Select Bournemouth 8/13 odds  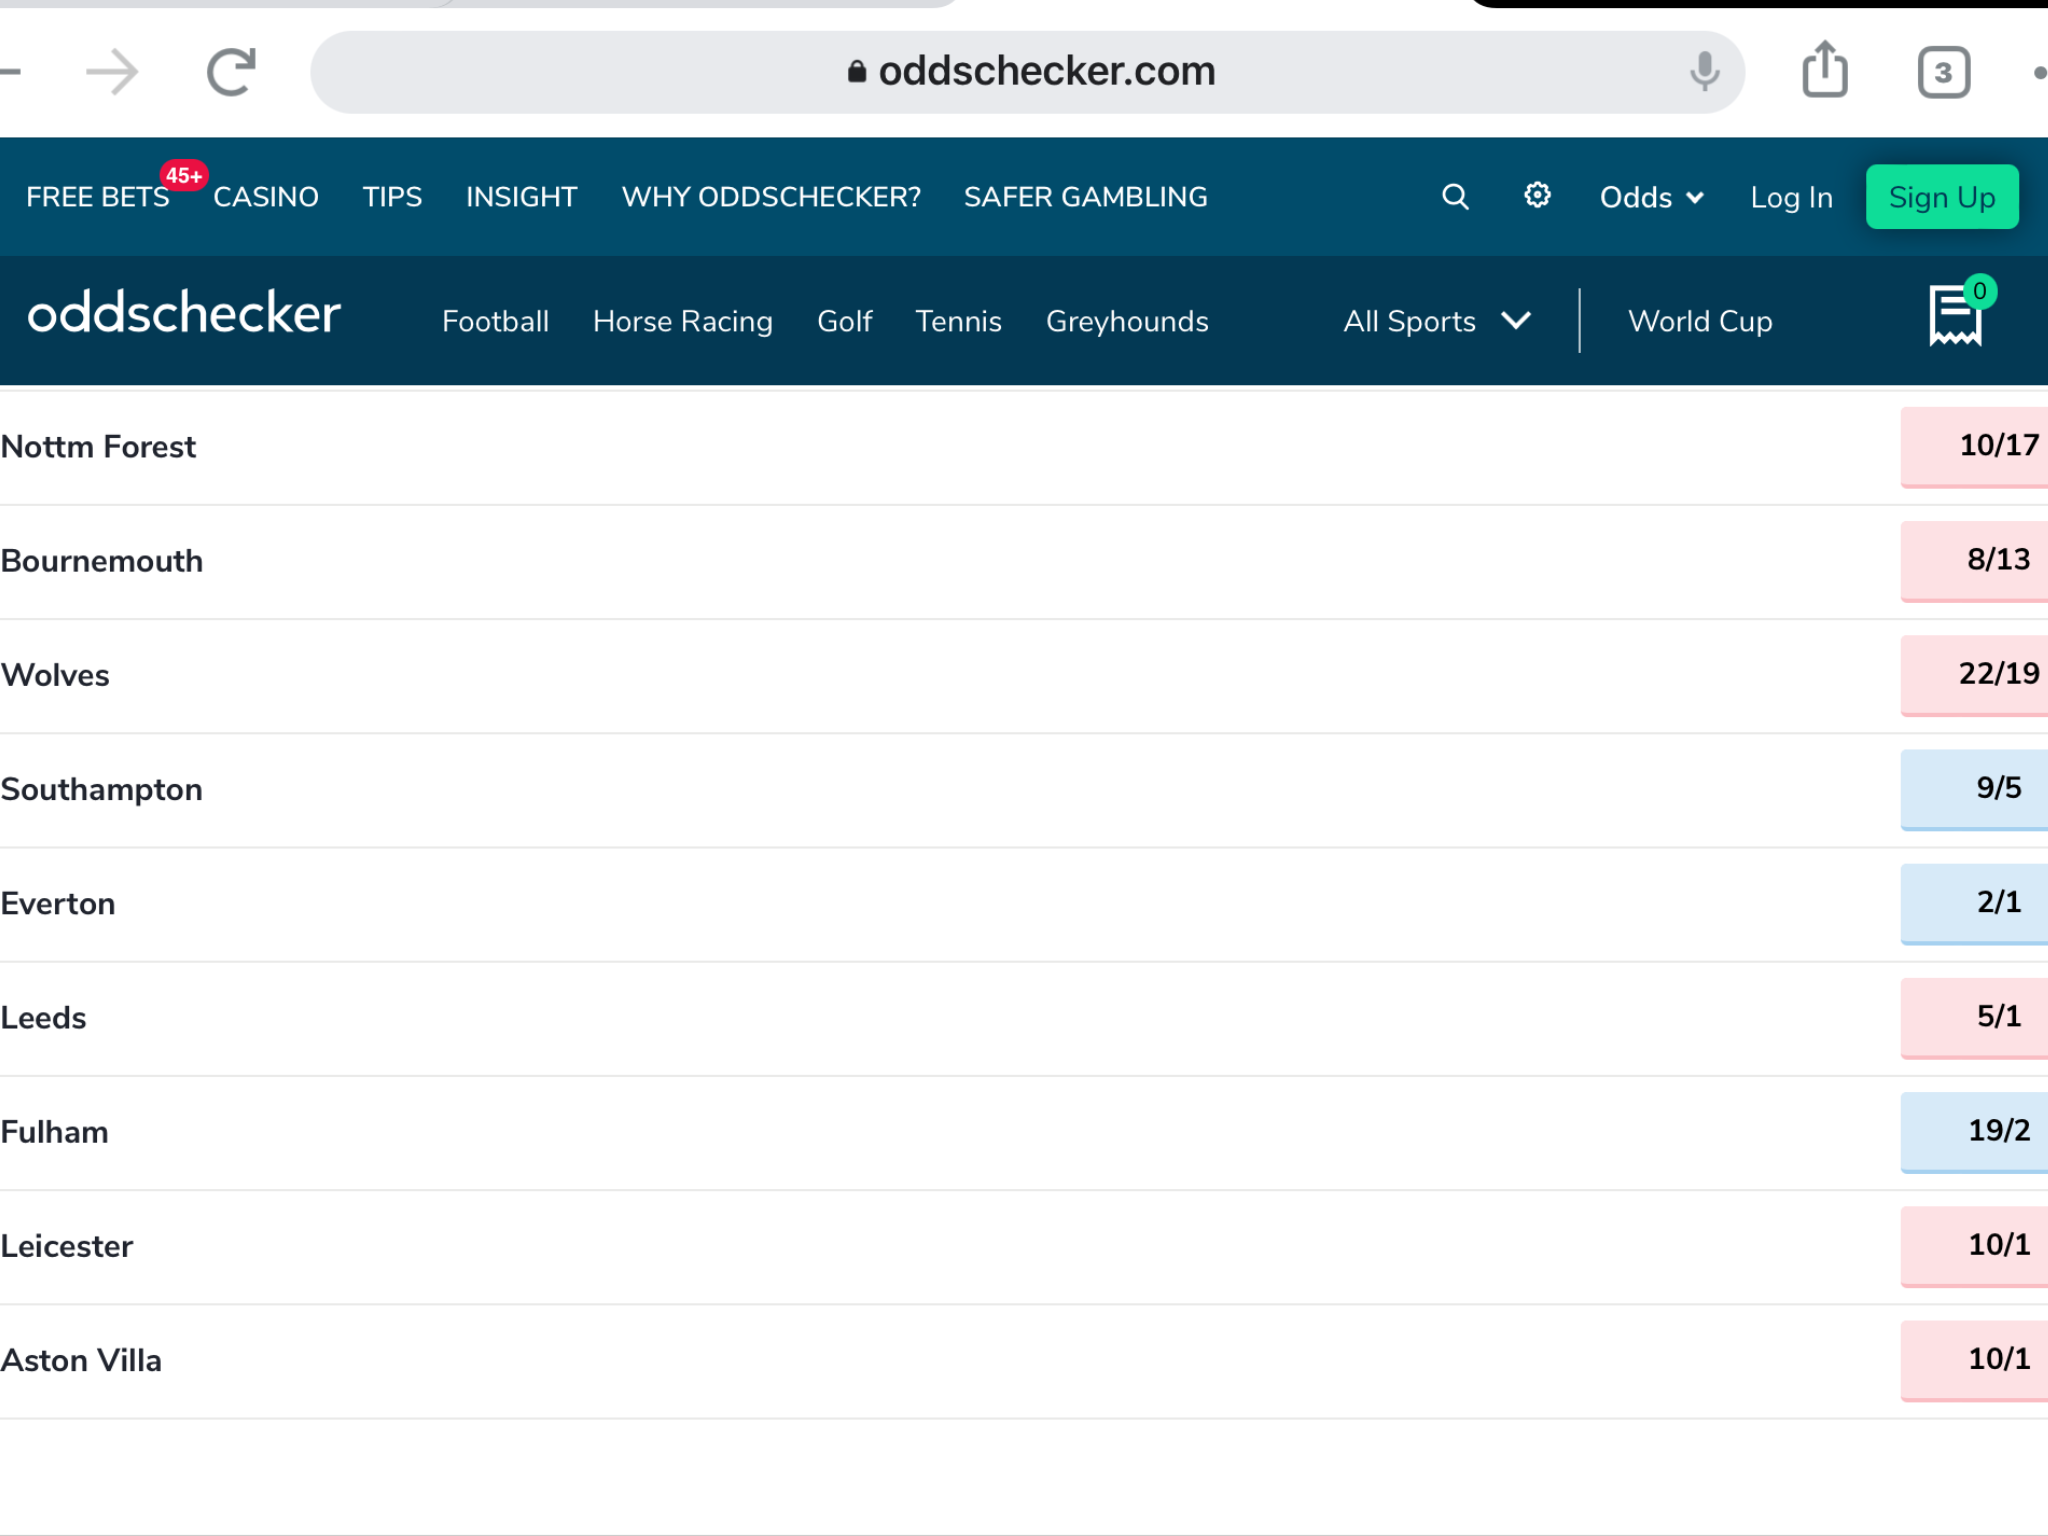(x=1975, y=560)
